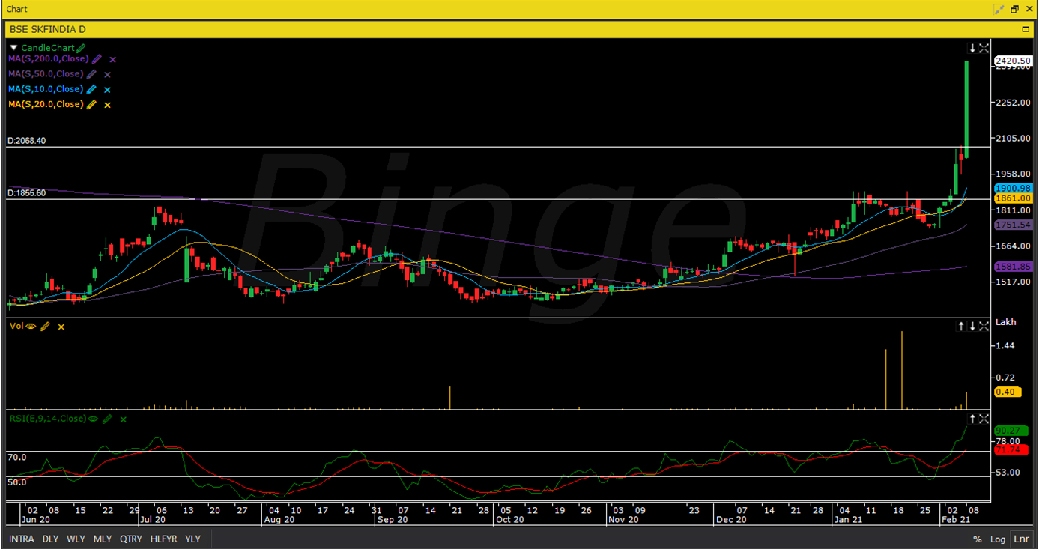Toggle Log scale mode
This screenshot has width=1039, height=549.
[997, 539]
